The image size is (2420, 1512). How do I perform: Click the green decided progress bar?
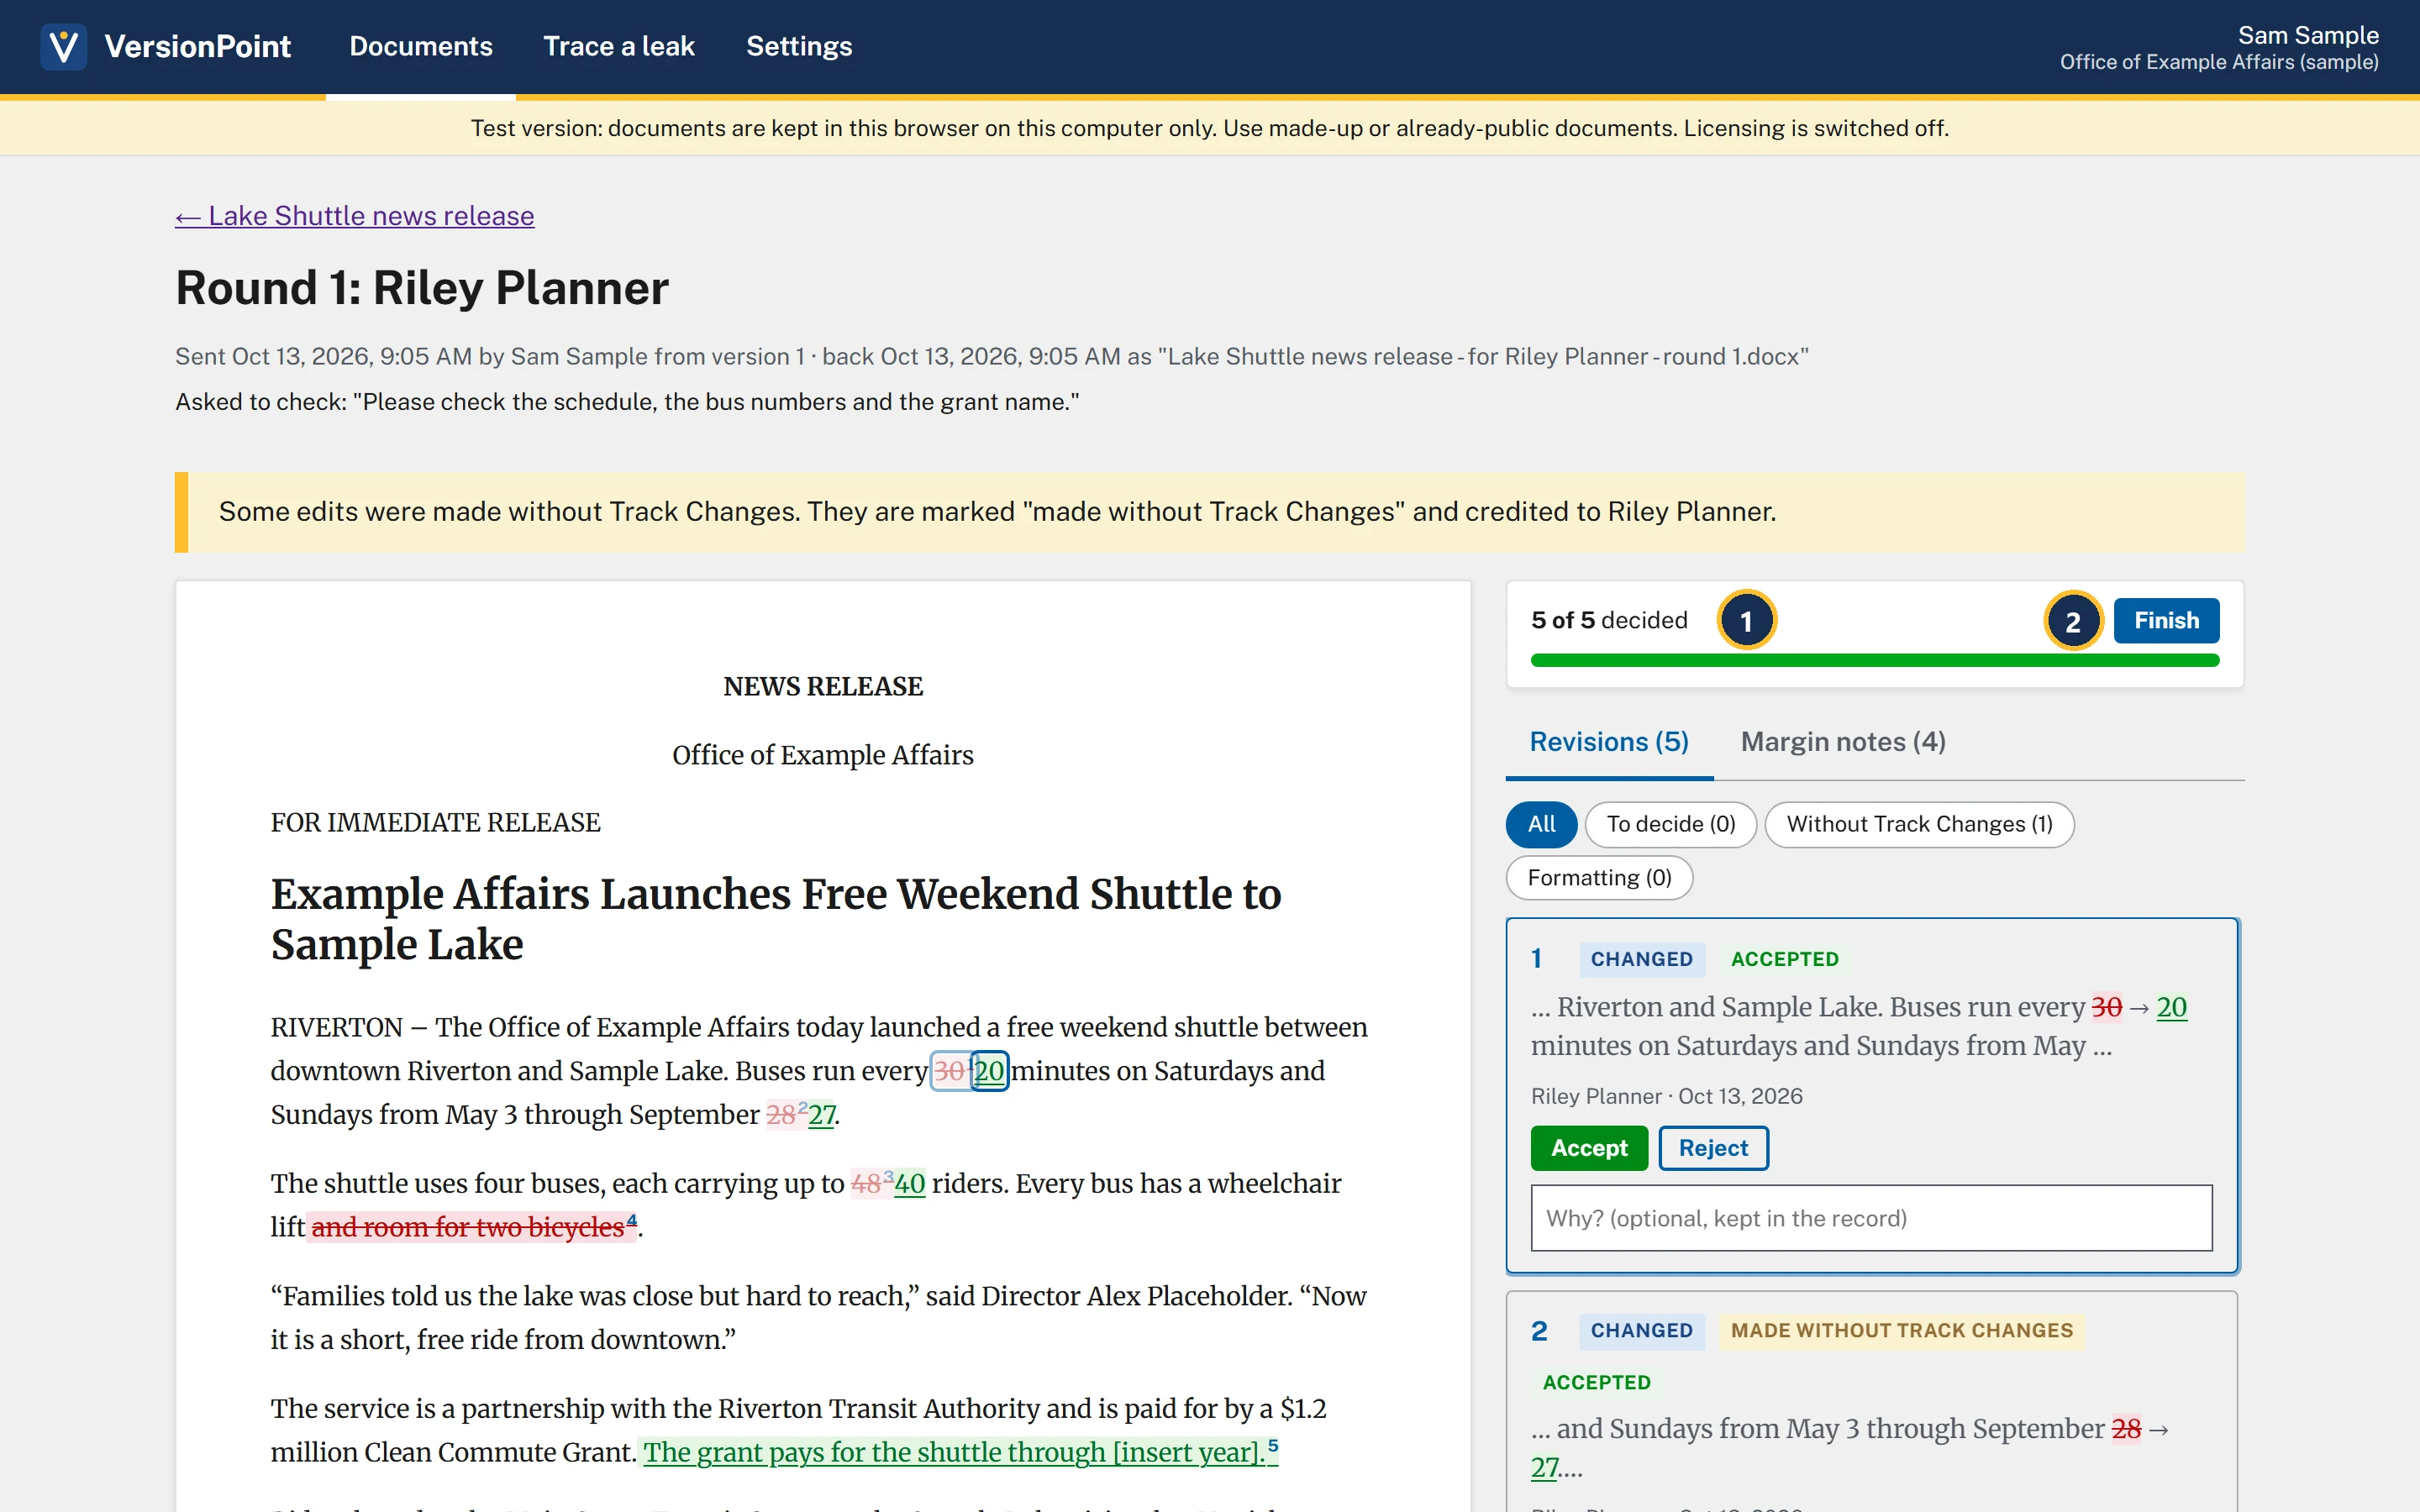coord(1875,660)
